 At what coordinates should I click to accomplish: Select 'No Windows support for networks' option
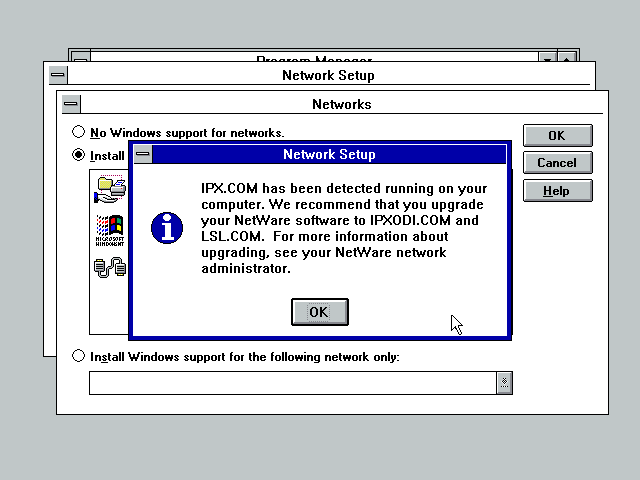tap(79, 133)
